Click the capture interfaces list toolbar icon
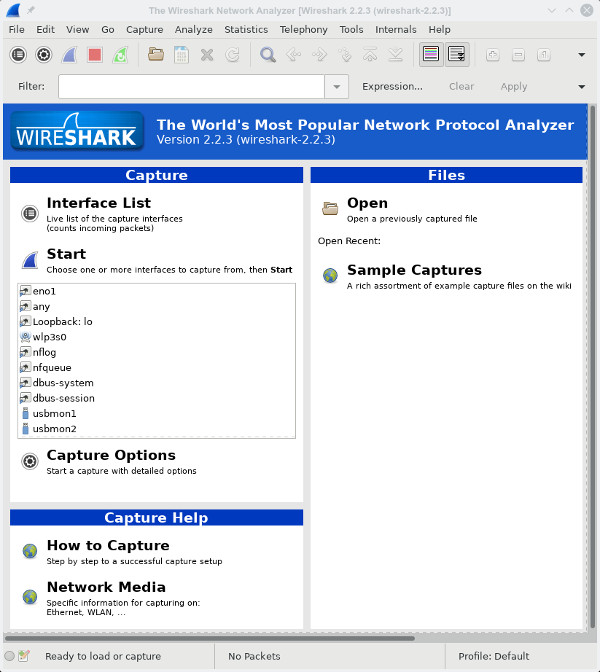The height and width of the screenshot is (672, 600). pos(18,55)
